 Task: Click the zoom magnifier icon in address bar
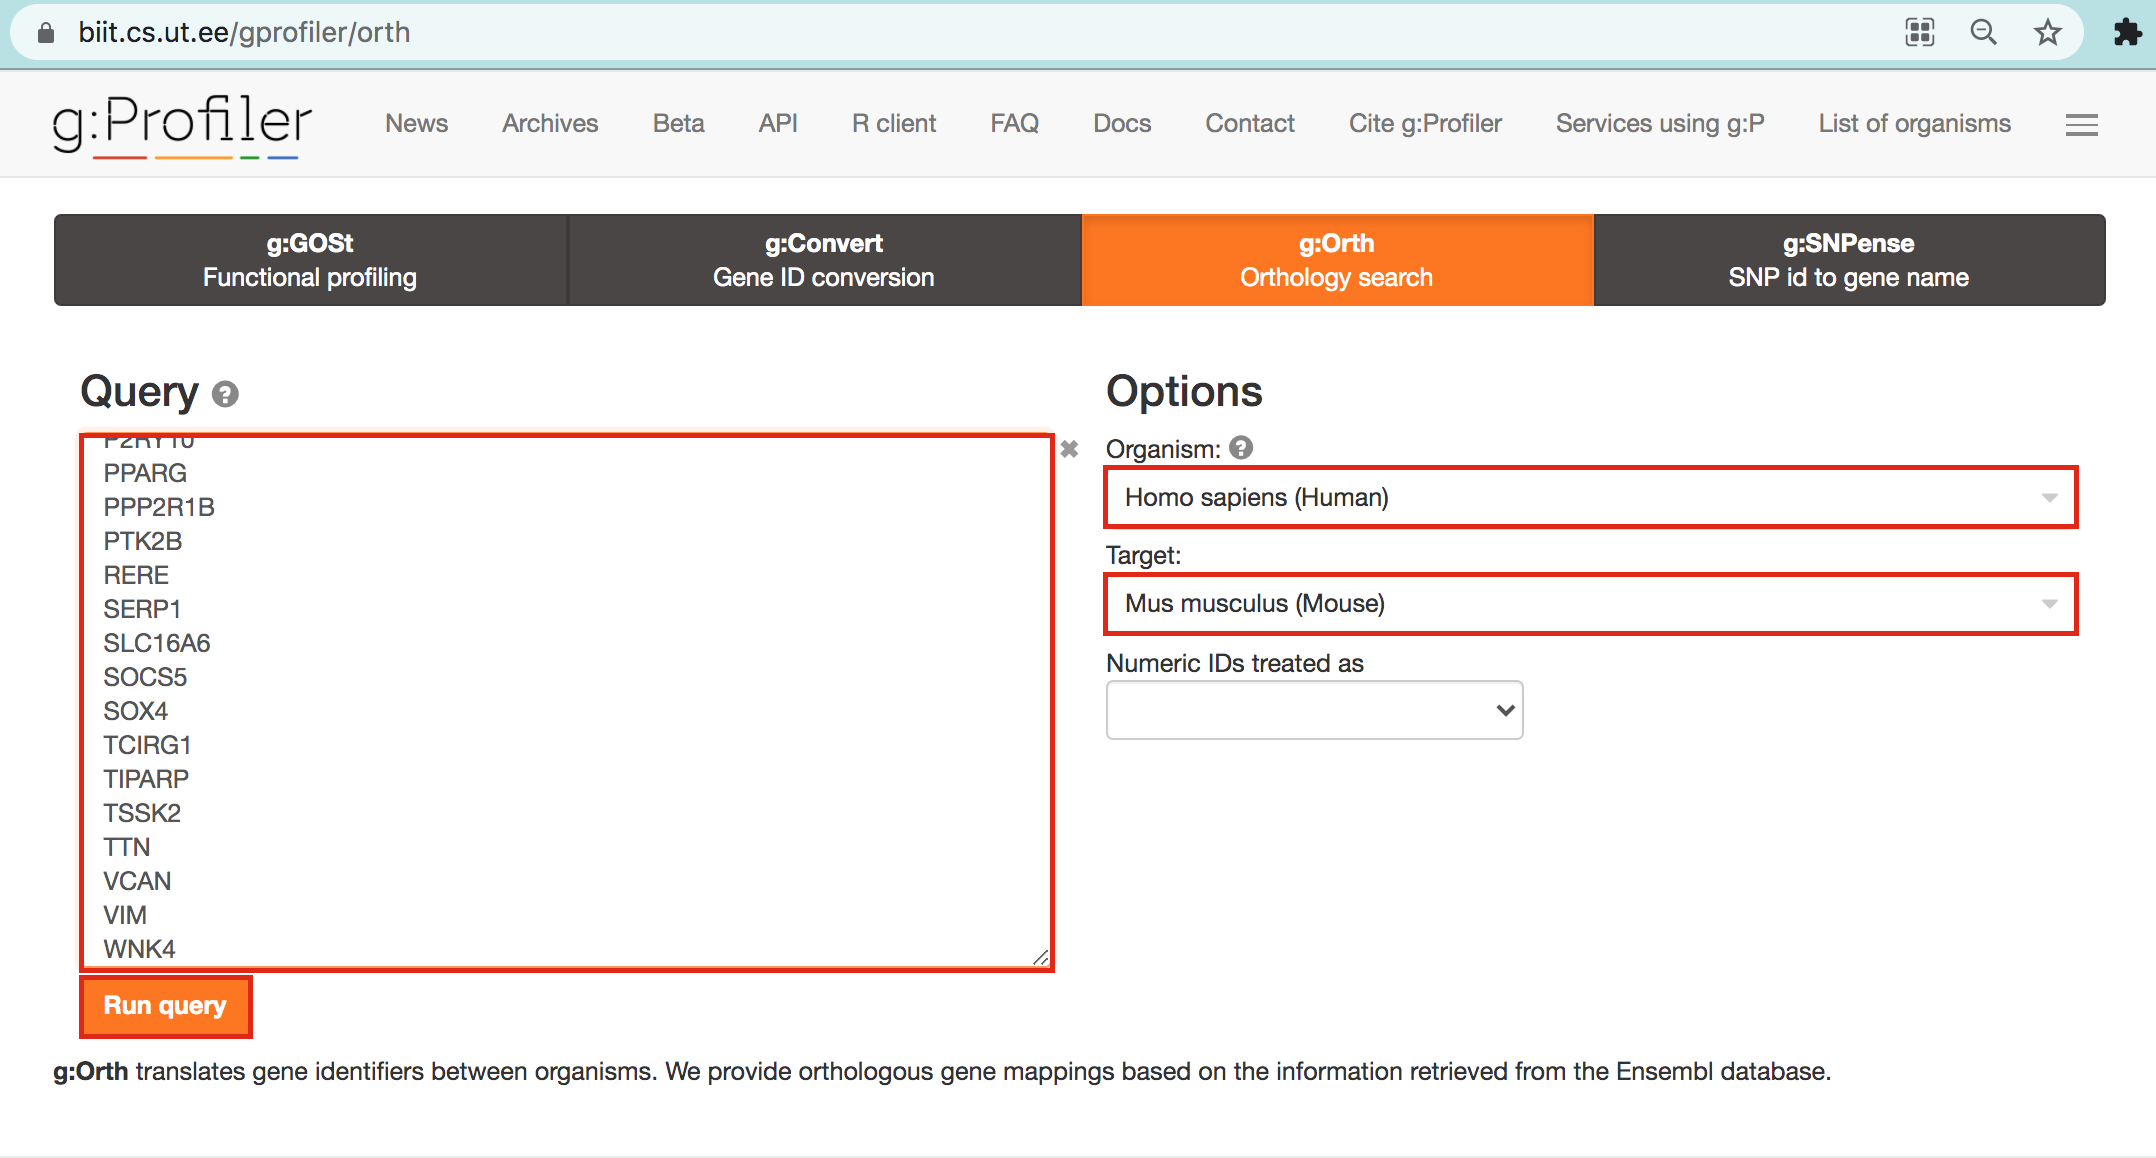pyautogui.click(x=1983, y=32)
